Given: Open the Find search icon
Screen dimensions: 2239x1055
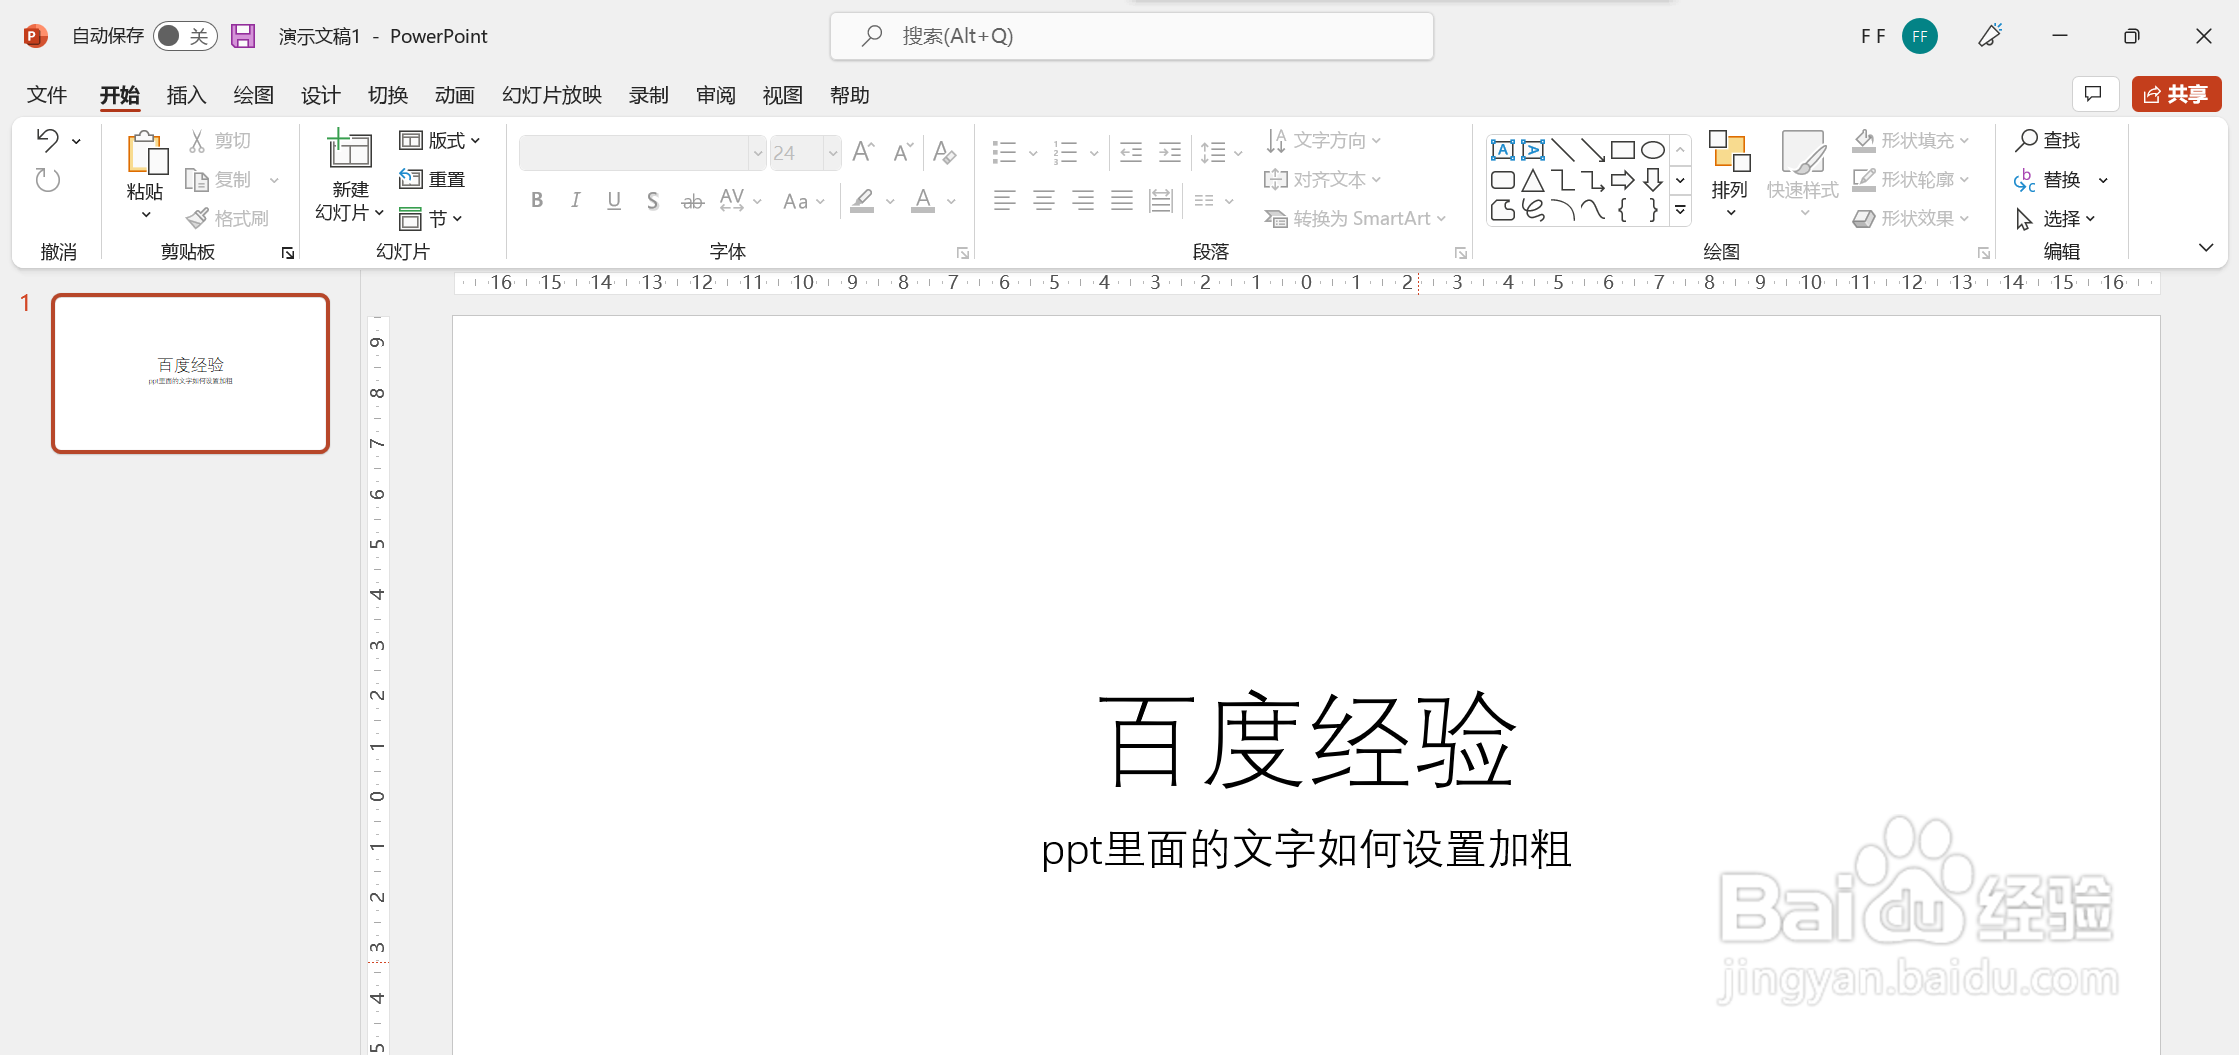Looking at the screenshot, I should (x=2026, y=140).
